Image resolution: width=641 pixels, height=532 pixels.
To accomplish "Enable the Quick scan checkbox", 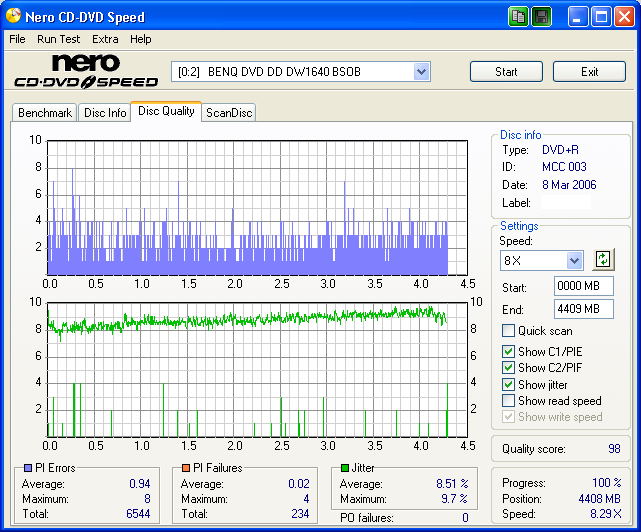I will click(509, 331).
